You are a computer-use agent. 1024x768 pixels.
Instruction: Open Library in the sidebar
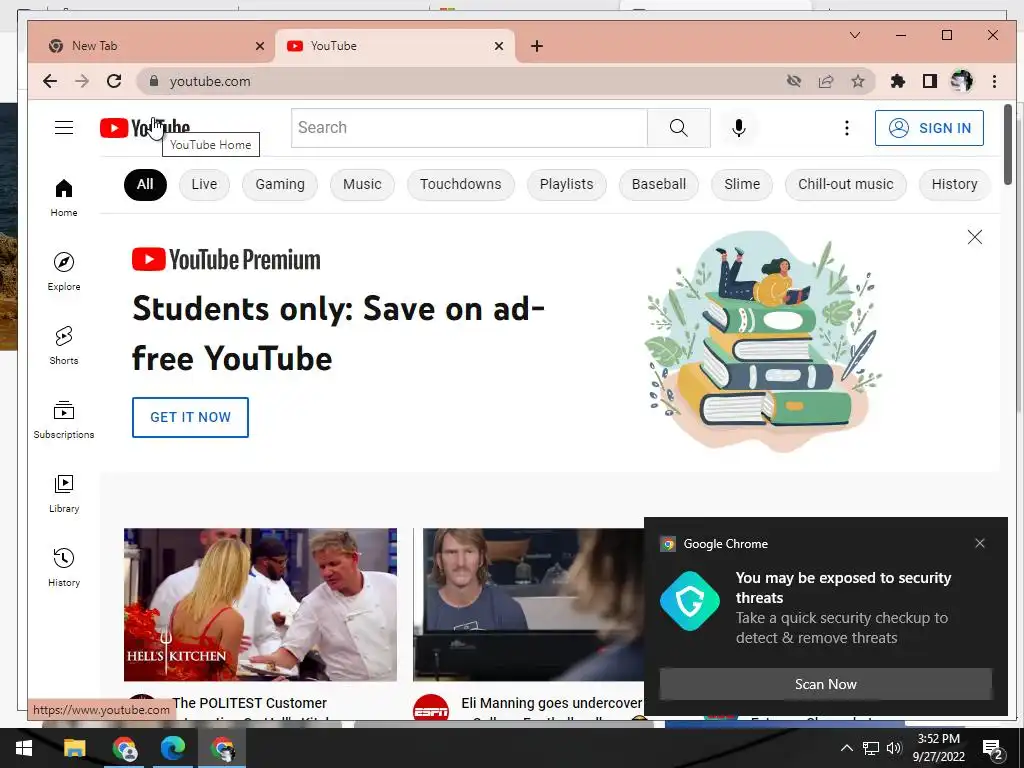(64, 493)
